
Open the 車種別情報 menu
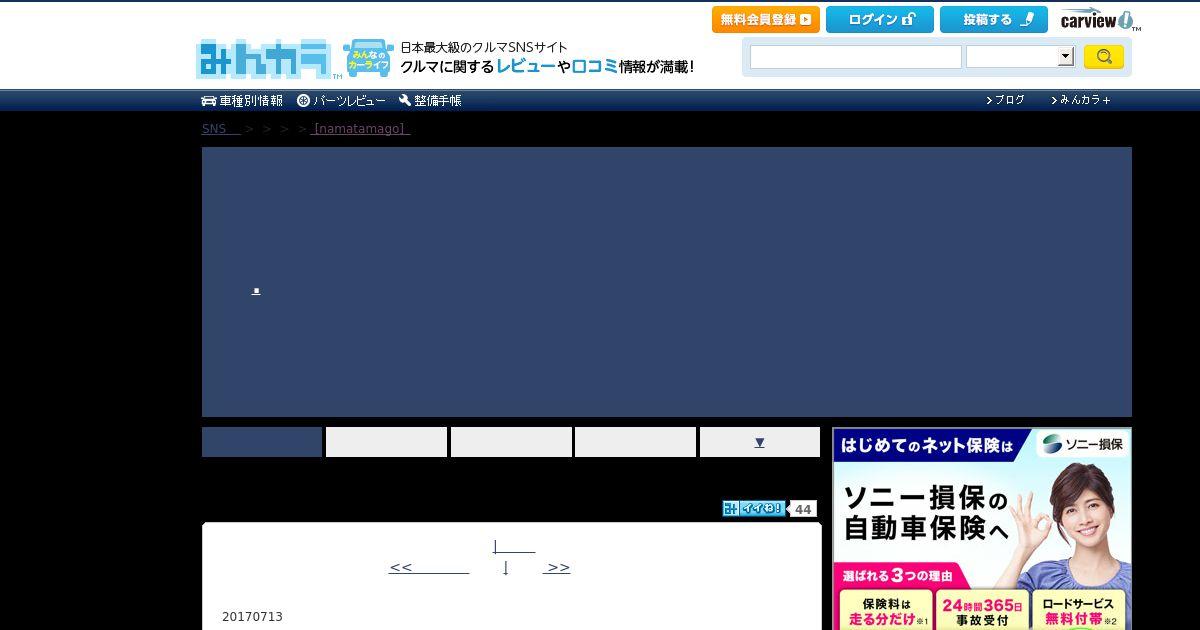click(x=242, y=100)
